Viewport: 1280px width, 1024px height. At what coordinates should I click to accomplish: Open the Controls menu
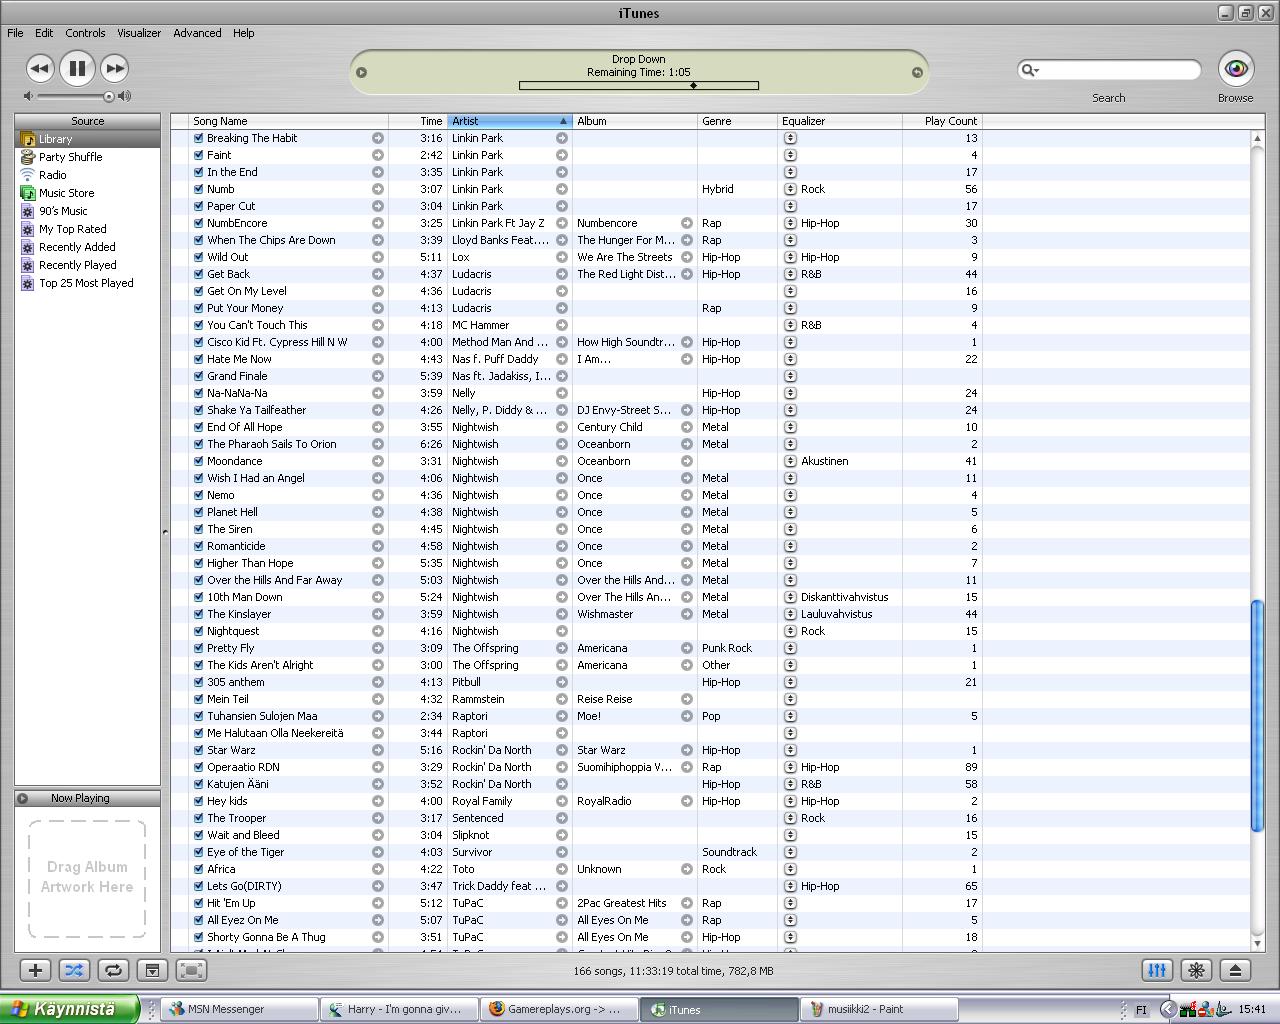point(85,33)
